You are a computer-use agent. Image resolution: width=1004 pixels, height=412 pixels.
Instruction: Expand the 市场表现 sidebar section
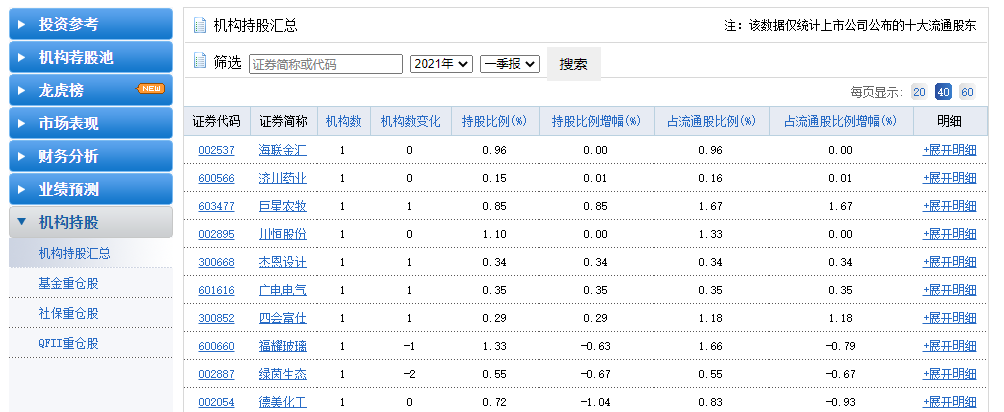pyautogui.click(x=91, y=123)
